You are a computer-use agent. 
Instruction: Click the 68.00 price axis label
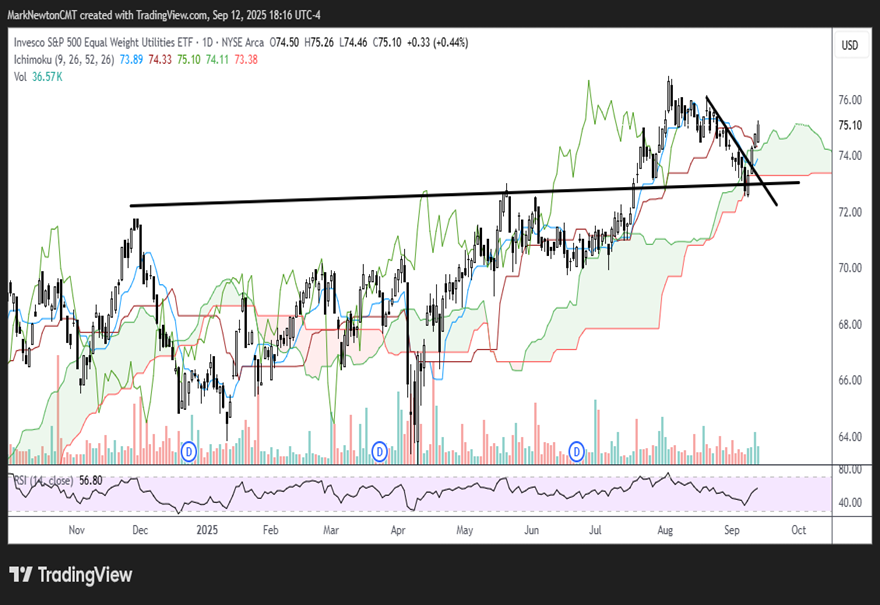pyautogui.click(x=850, y=324)
